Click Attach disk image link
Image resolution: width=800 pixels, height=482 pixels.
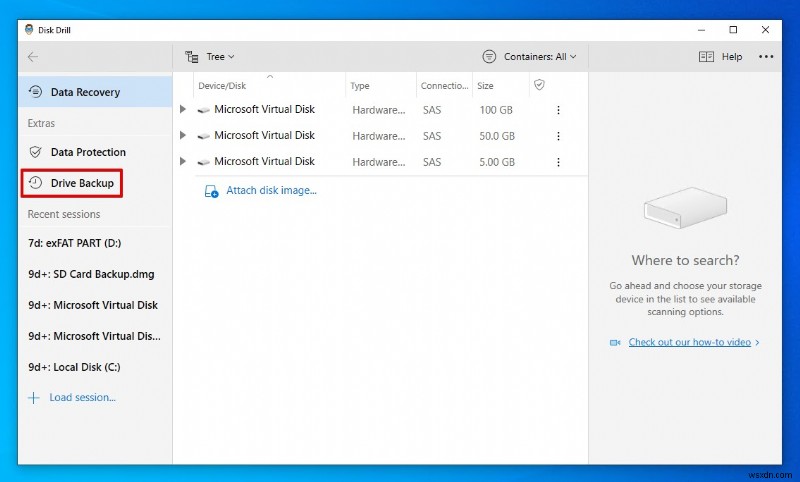(x=271, y=190)
